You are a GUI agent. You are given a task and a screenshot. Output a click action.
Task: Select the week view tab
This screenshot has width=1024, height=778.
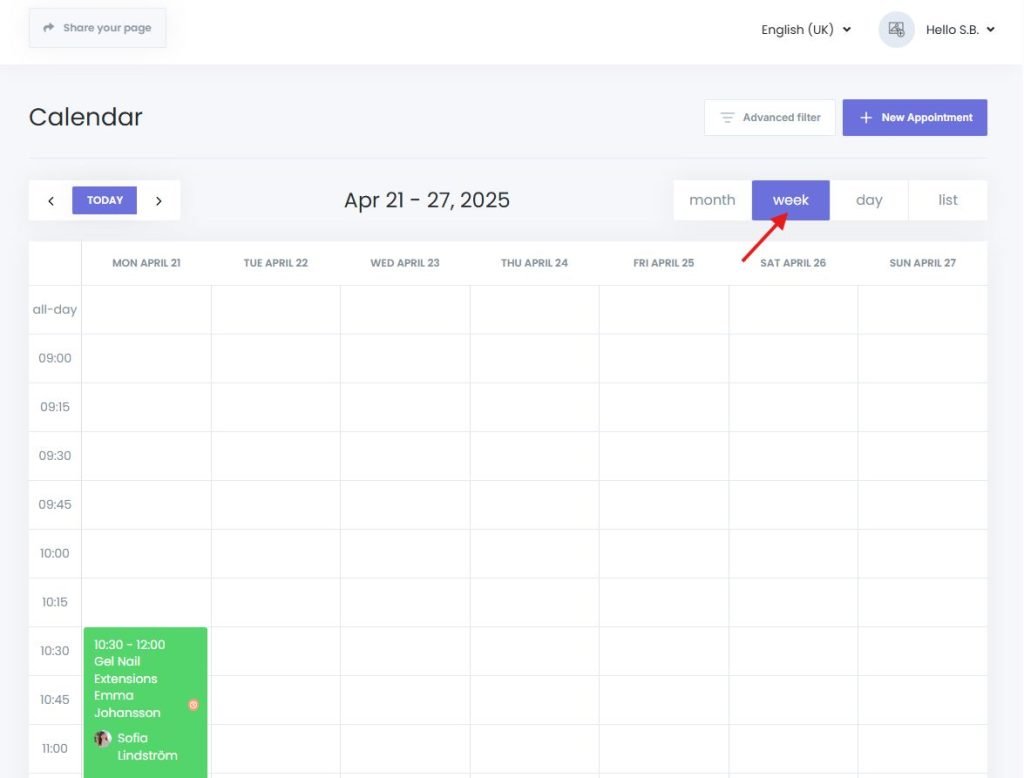tap(790, 200)
